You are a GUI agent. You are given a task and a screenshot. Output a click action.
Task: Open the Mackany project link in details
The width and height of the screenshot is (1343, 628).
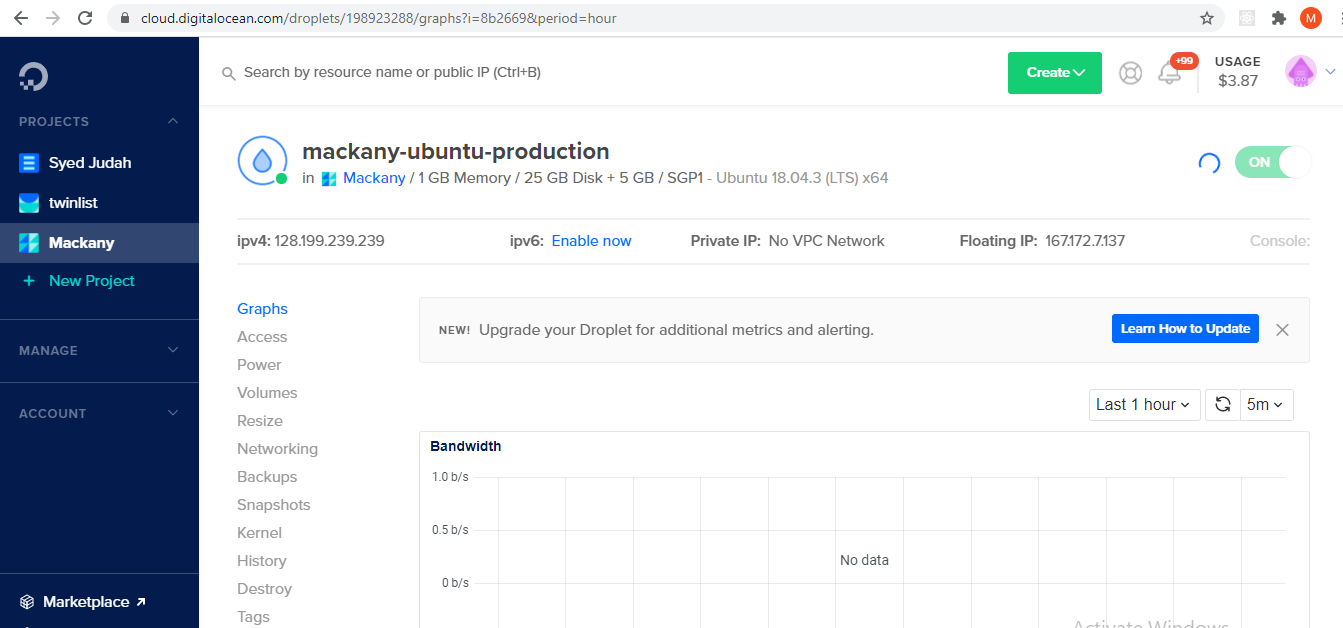click(x=374, y=178)
